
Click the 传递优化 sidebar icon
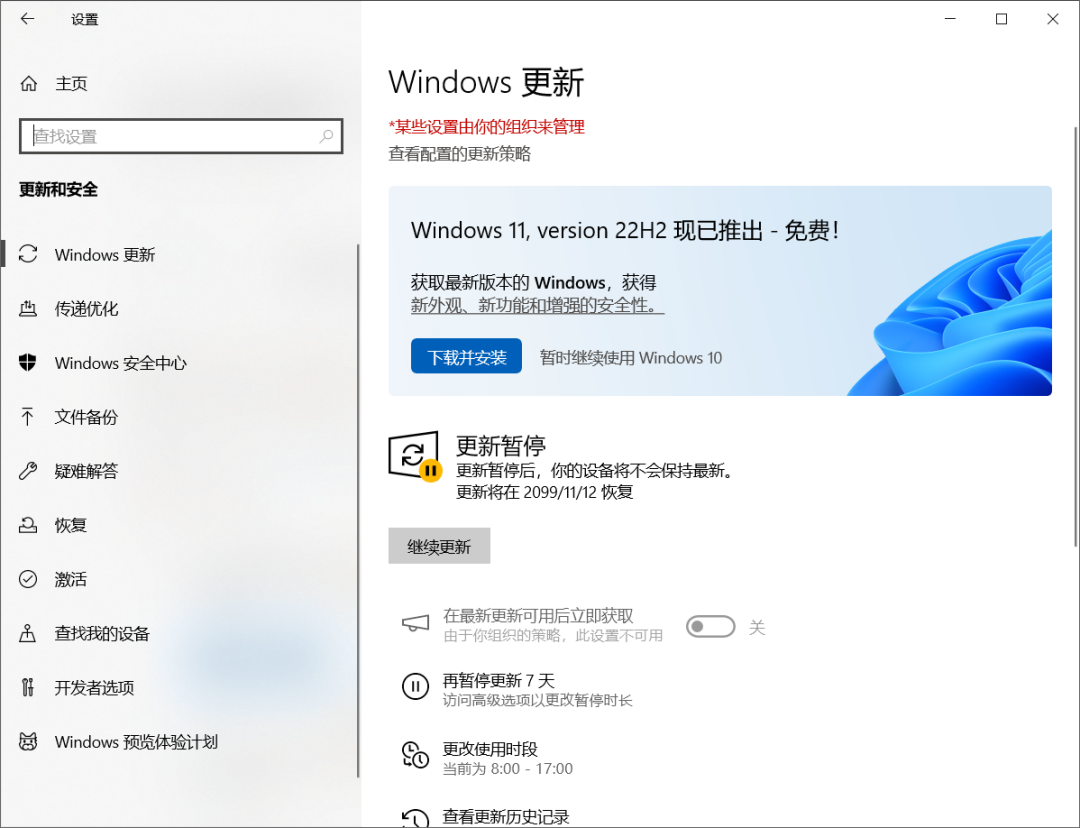[x=28, y=309]
